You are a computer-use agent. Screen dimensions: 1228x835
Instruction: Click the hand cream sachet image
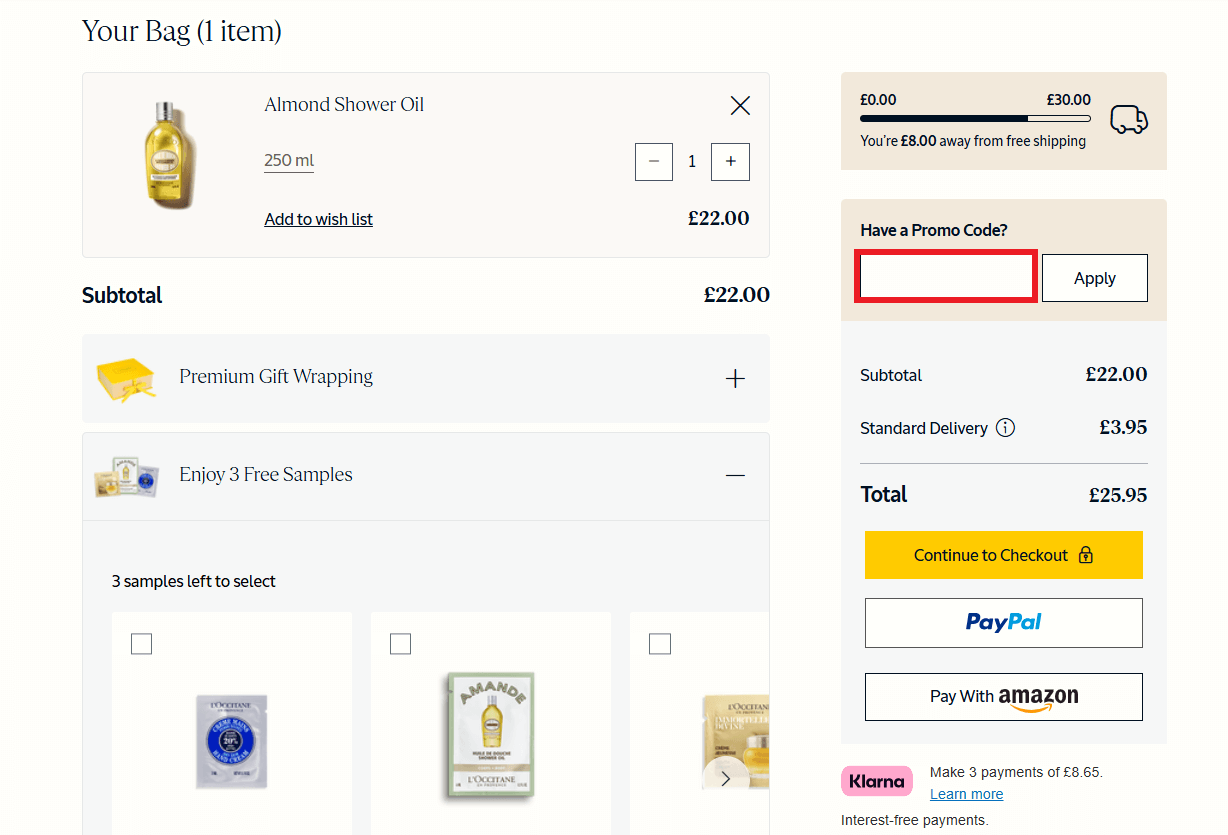tap(231, 740)
